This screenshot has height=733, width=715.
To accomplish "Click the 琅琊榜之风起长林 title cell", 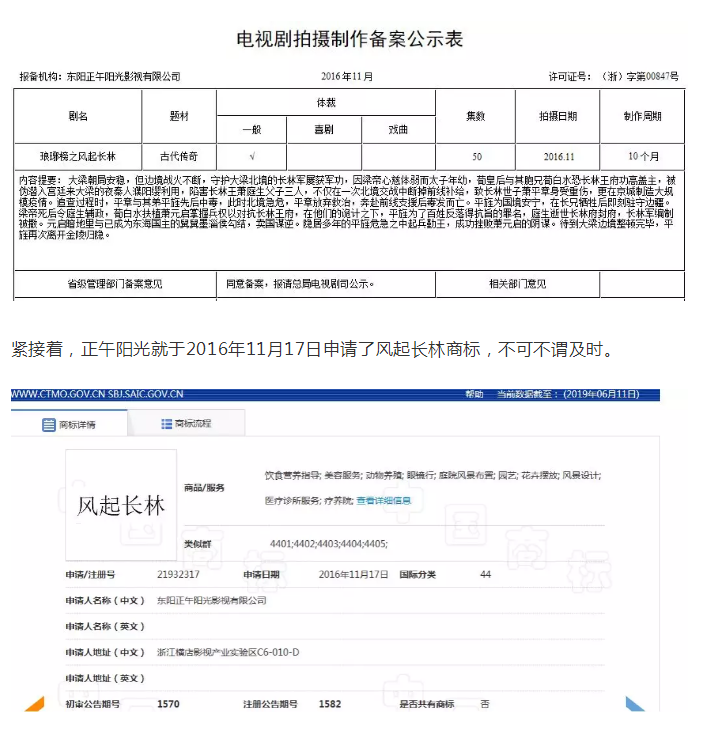I will 78,157.
